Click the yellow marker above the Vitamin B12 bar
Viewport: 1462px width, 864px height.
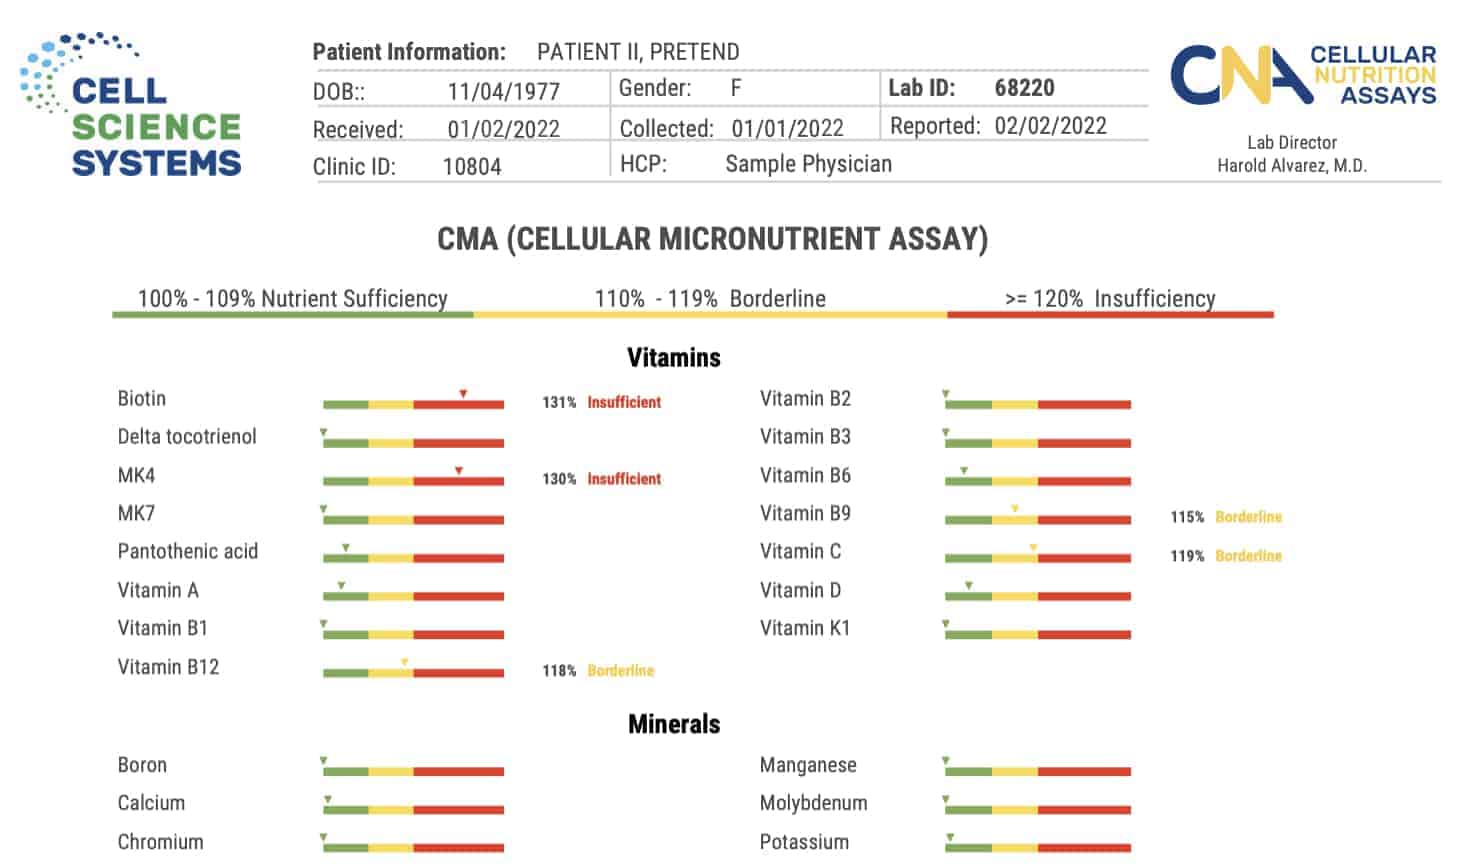pyautogui.click(x=404, y=662)
